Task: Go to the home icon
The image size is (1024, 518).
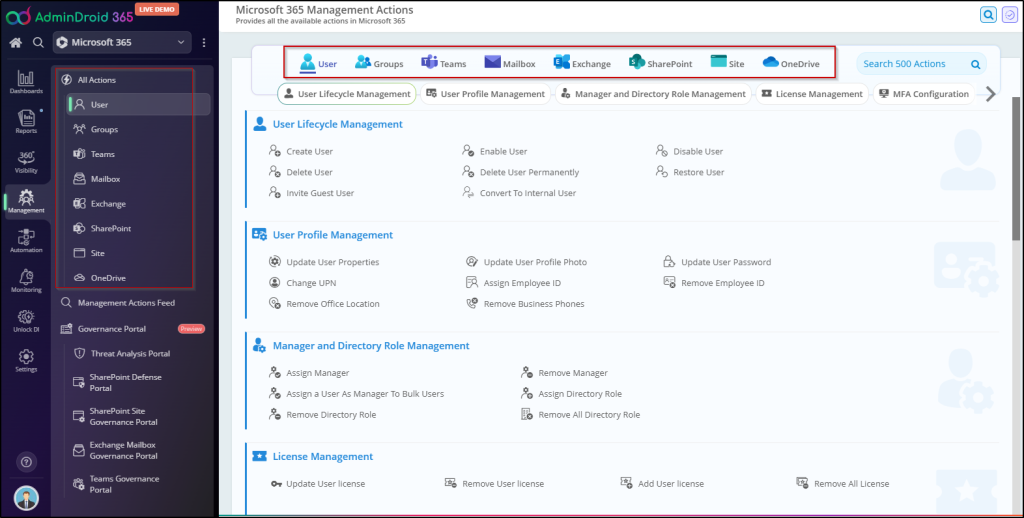Action: (16, 42)
